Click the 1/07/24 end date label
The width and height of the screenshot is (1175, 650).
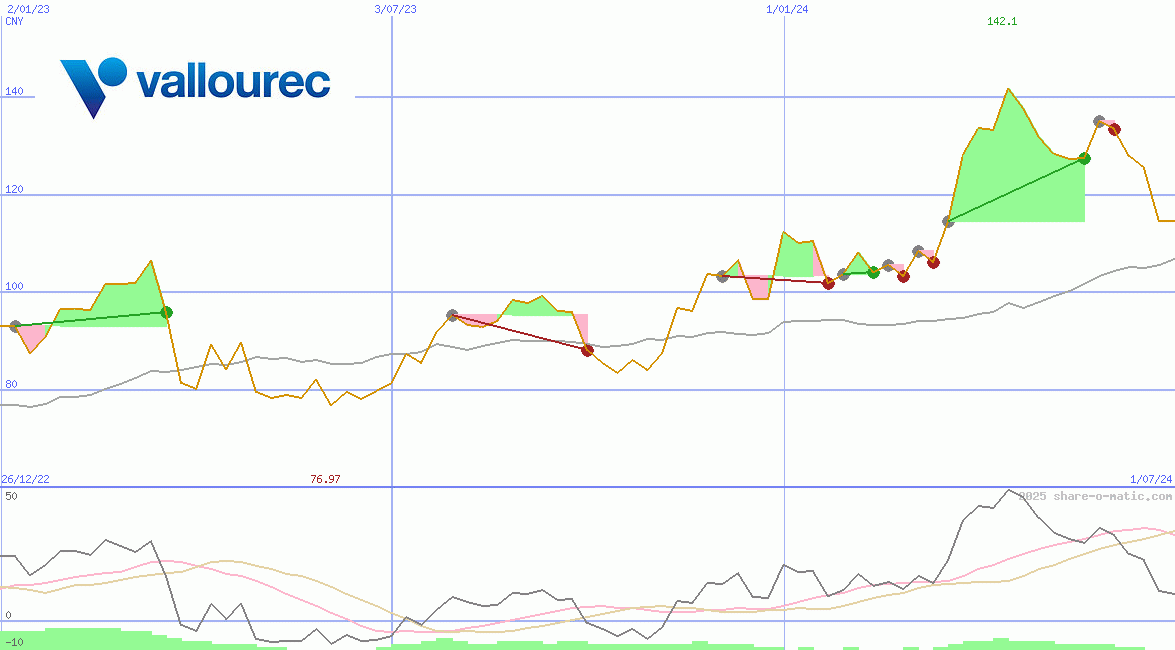pos(1151,480)
